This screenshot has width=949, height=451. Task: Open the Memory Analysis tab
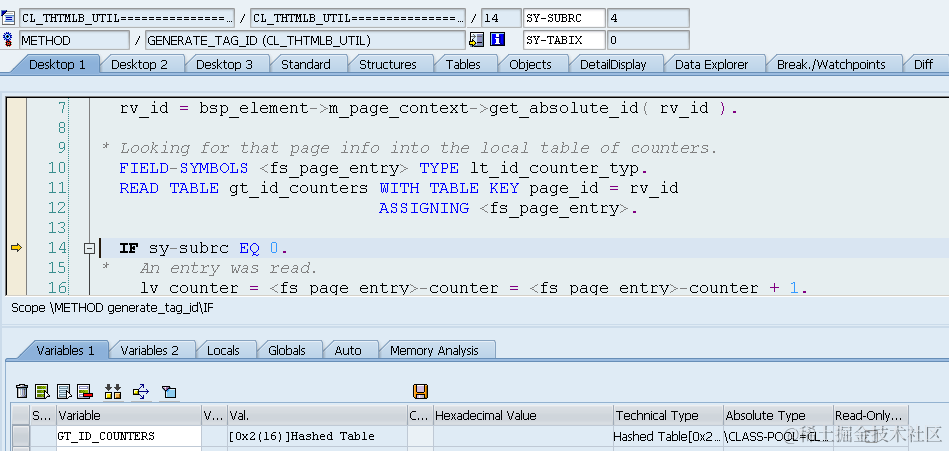434,350
